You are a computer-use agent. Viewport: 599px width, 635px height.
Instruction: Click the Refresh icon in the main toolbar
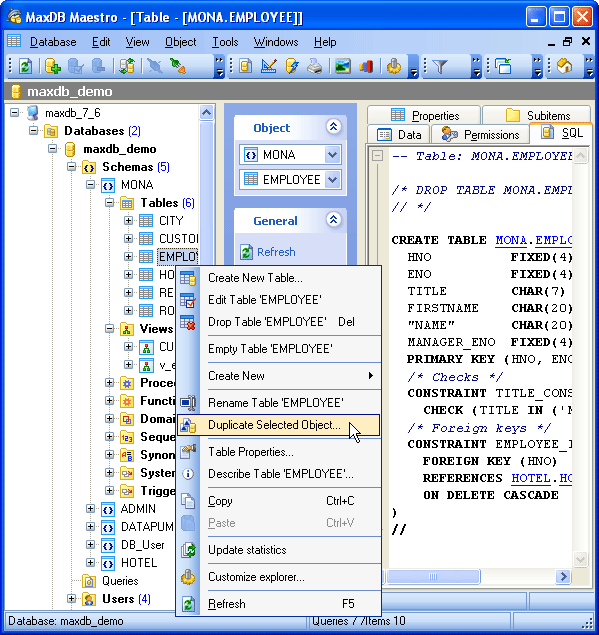25,66
